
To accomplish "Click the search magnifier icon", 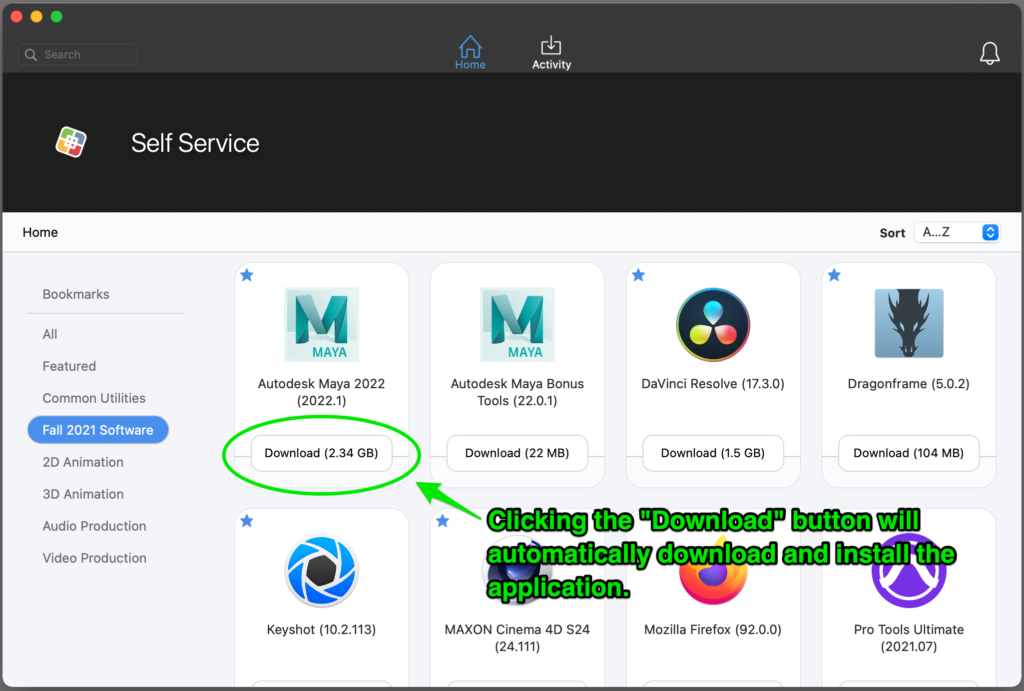I will click(x=31, y=55).
